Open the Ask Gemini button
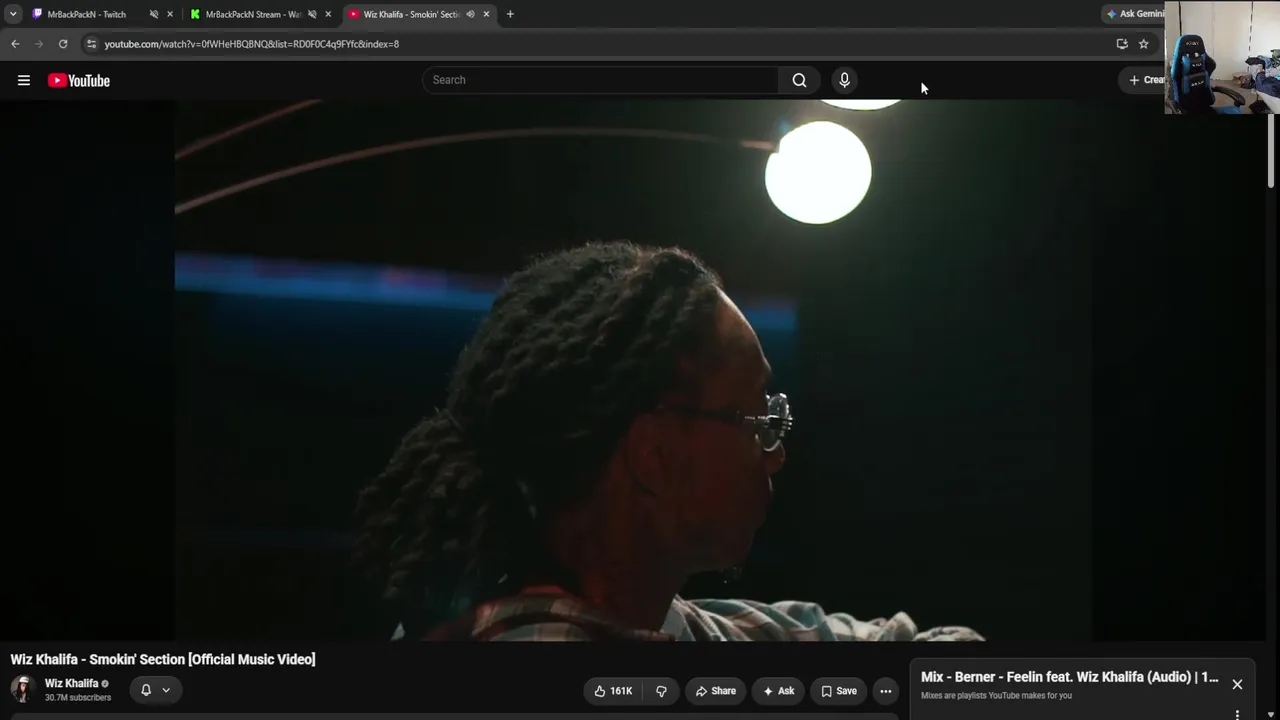1280x720 pixels. [1135, 14]
